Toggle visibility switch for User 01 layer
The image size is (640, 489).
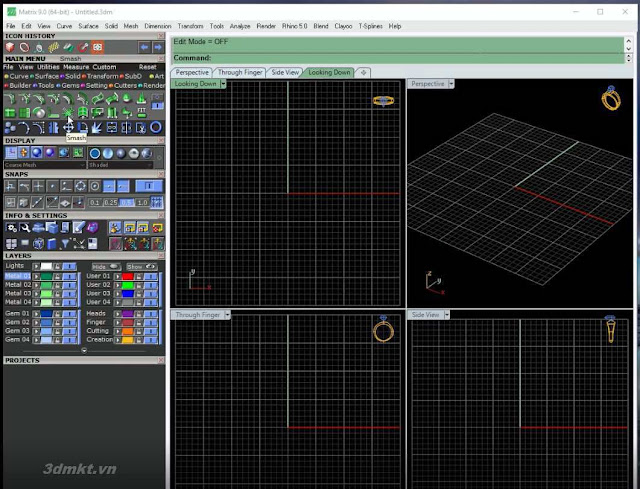pyautogui.click(x=151, y=276)
